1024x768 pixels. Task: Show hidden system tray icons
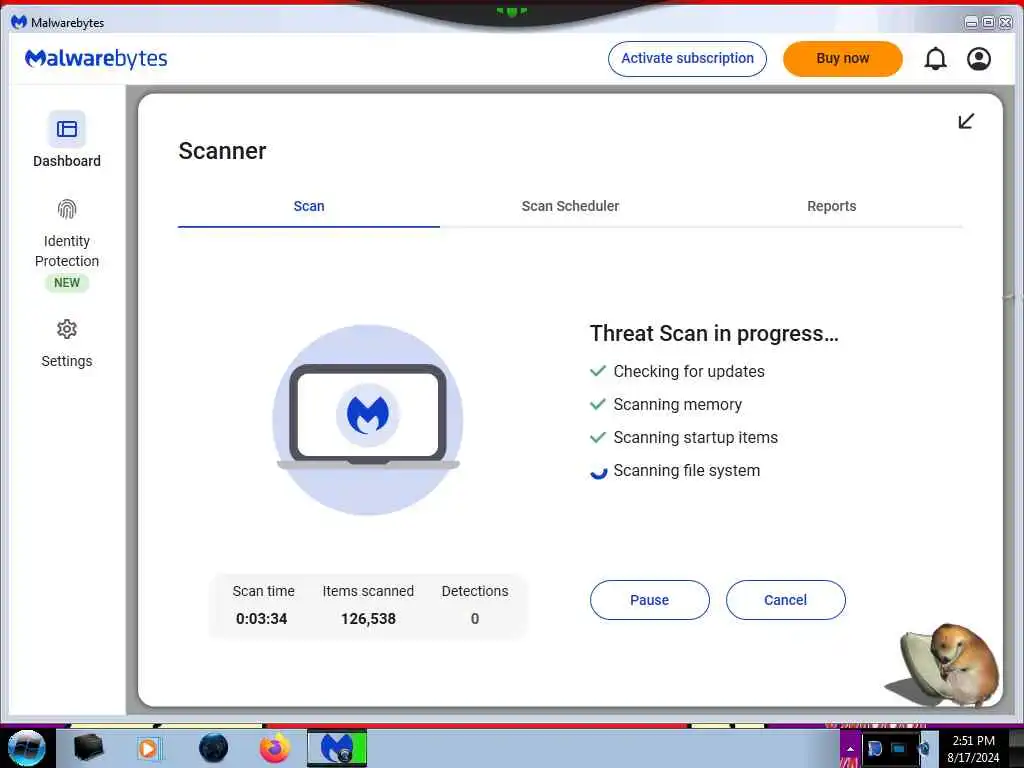tap(850, 749)
